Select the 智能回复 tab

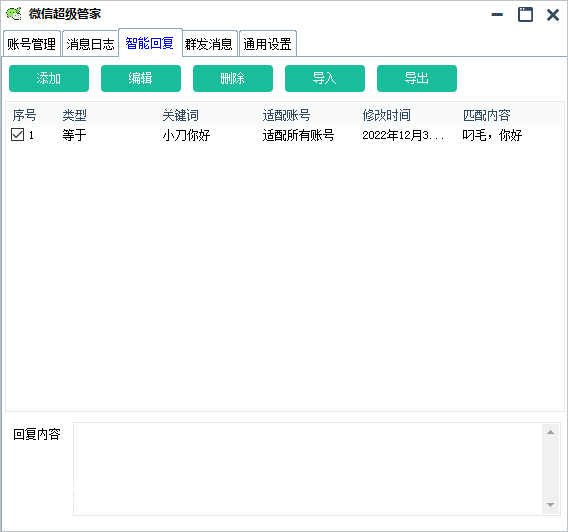tap(150, 43)
